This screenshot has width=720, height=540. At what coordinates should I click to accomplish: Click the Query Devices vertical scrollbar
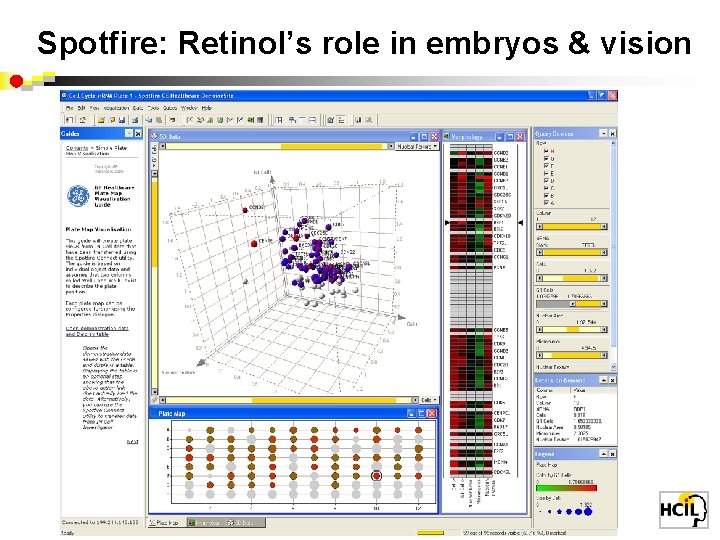[613, 255]
